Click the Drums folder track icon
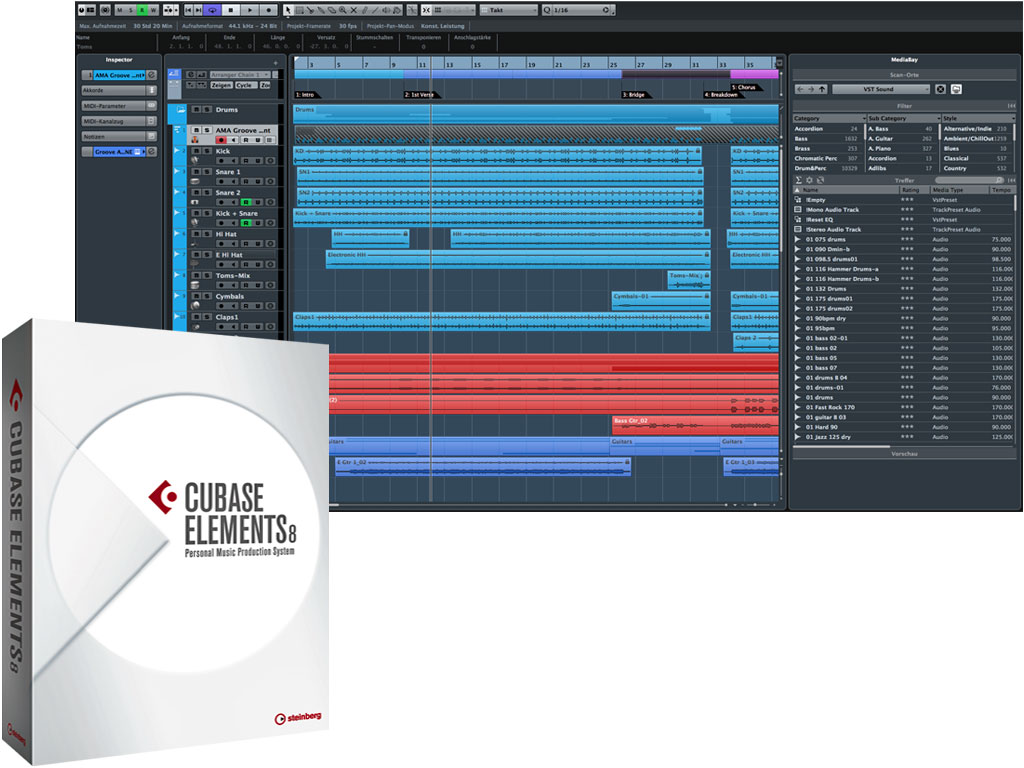1024x768 pixels. point(181,110)
